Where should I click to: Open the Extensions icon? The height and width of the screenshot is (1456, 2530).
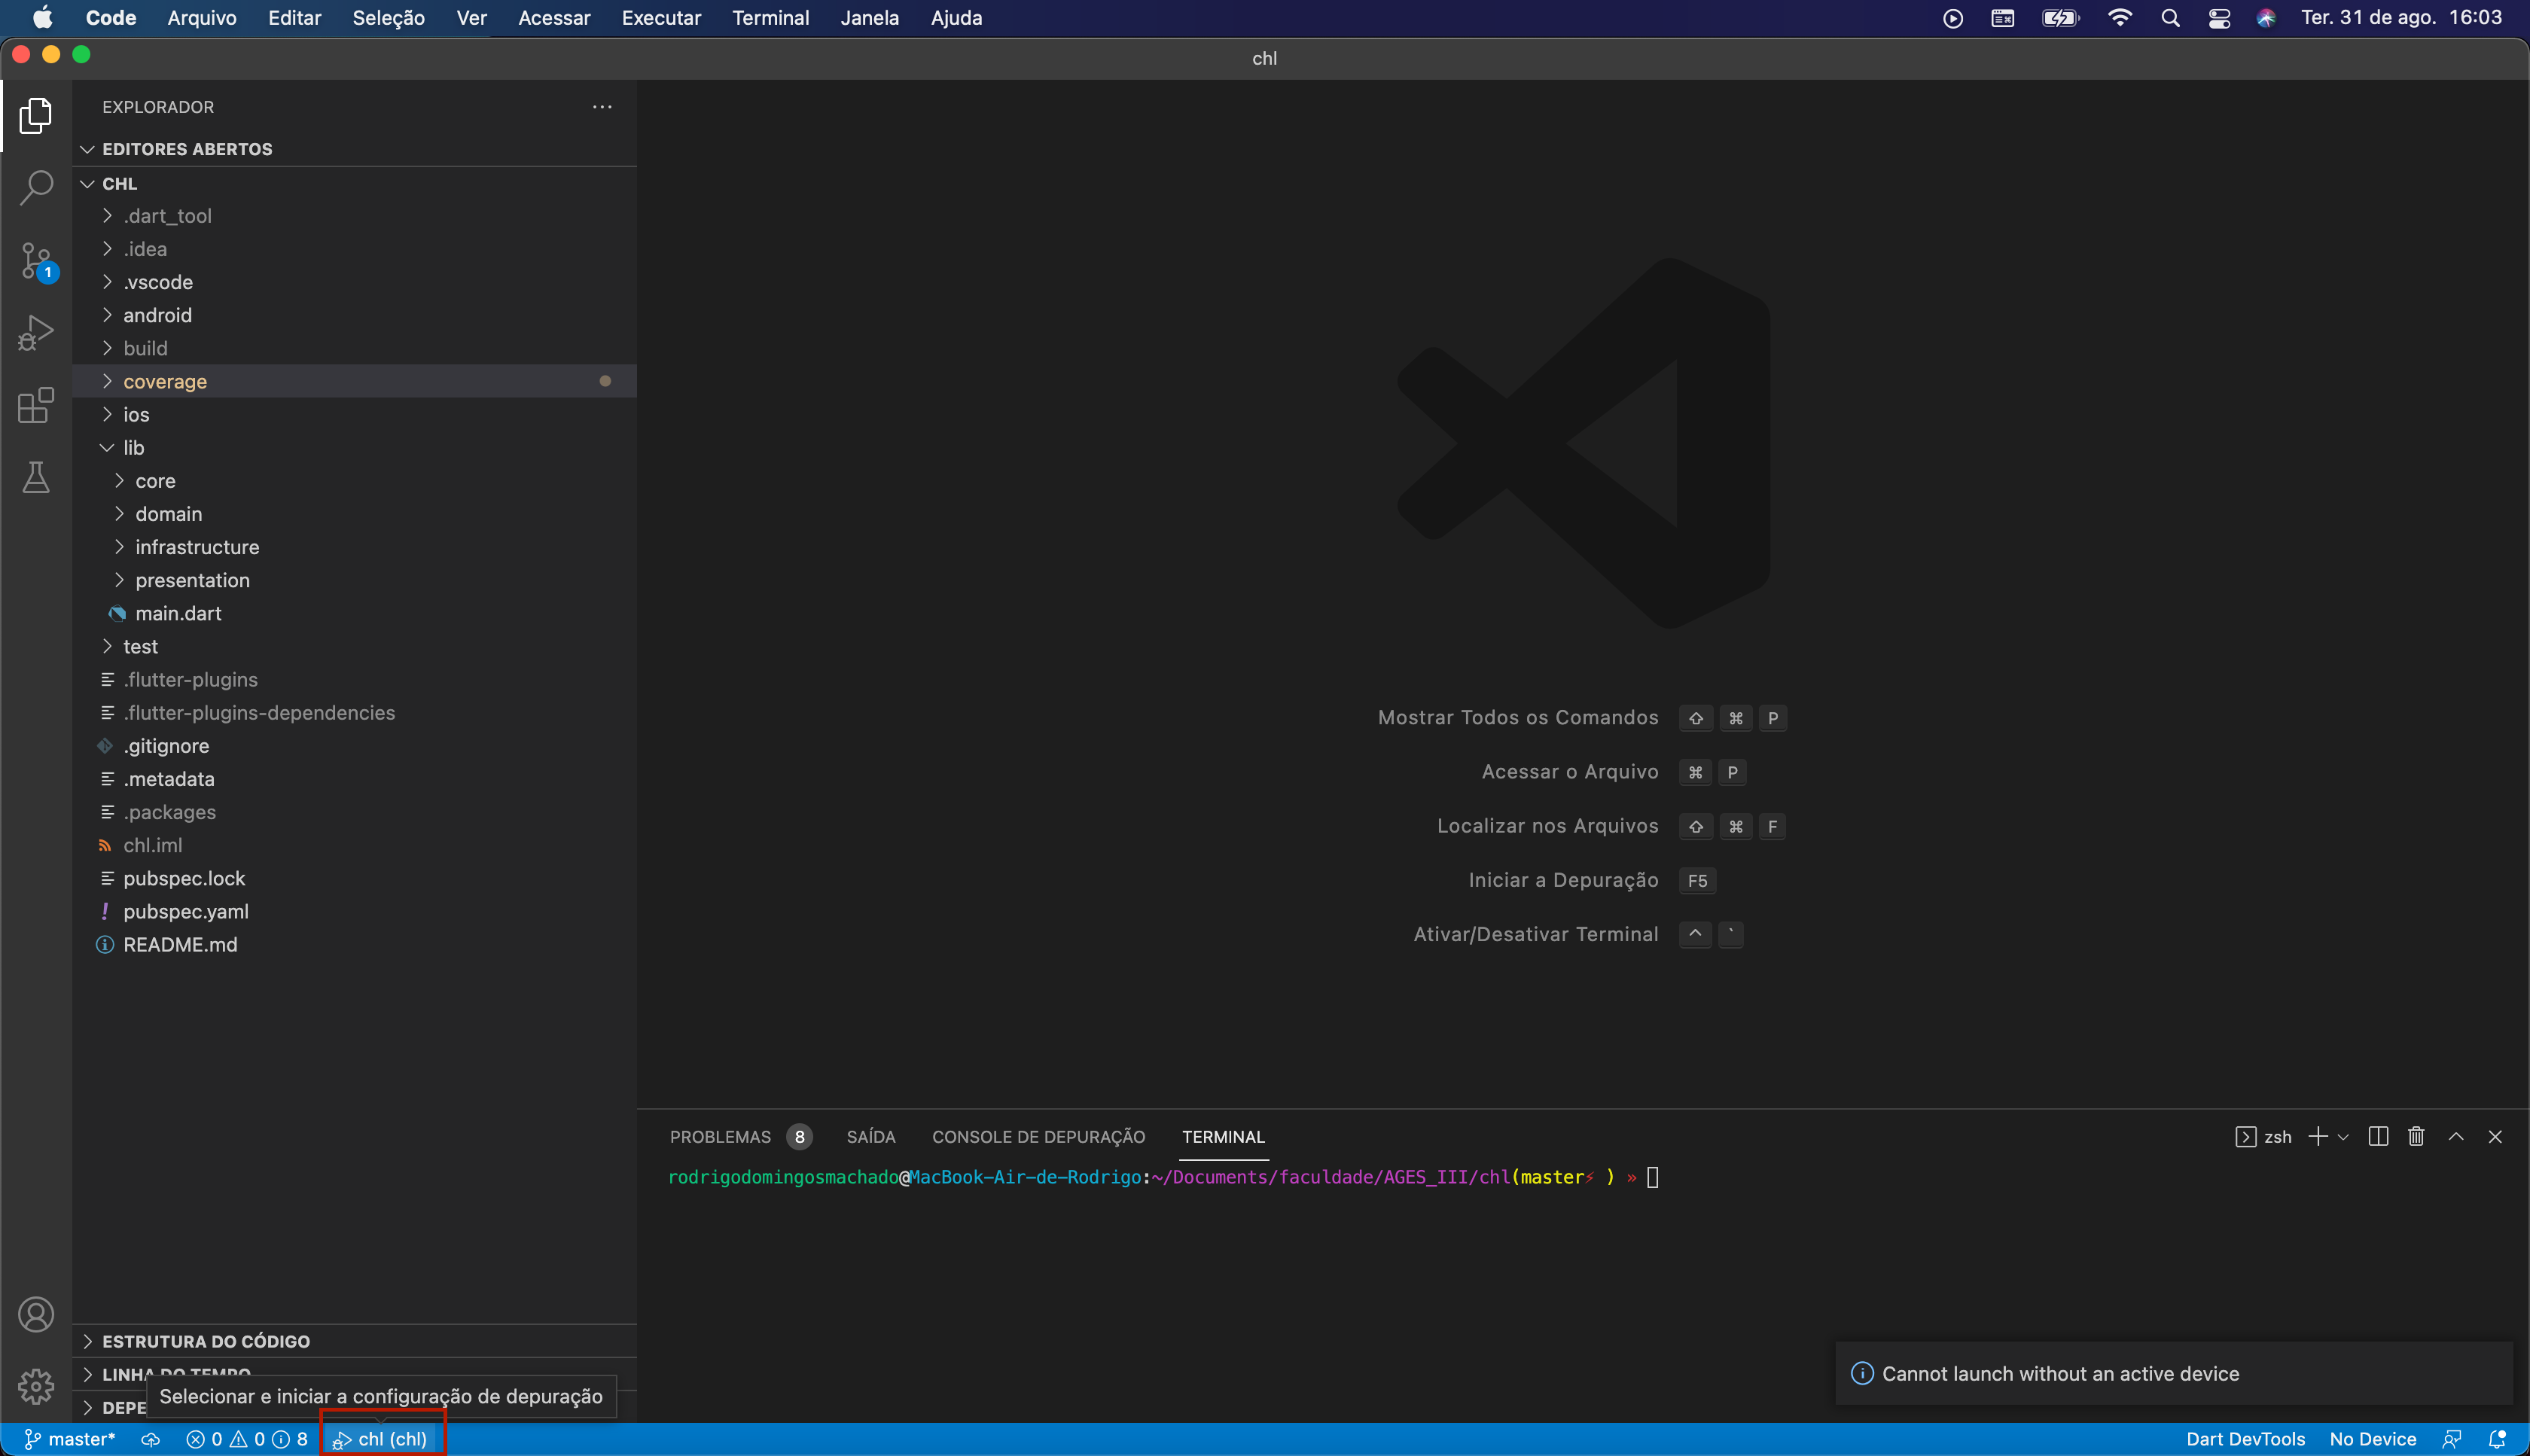click(36, 405)
